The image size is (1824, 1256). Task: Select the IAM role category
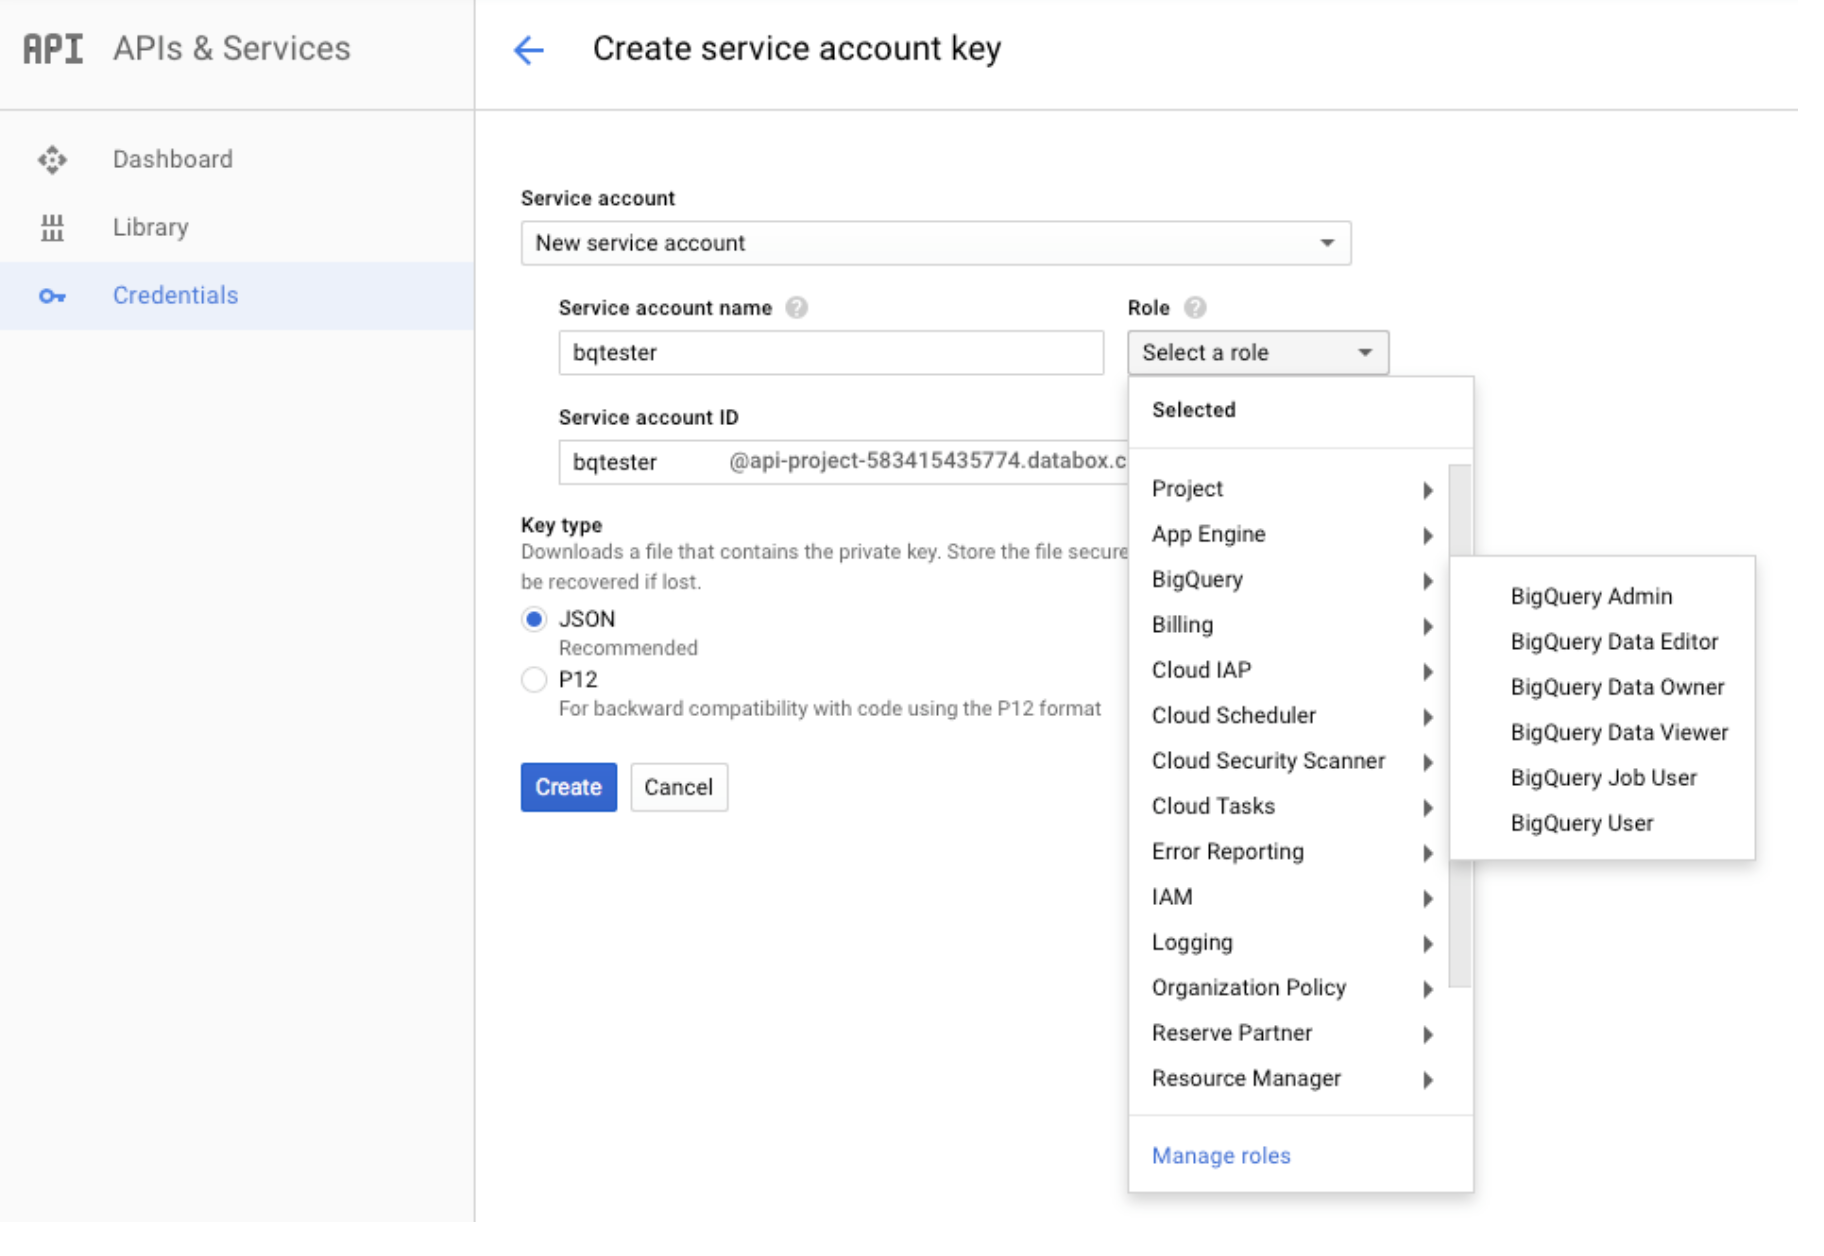click(1290, 897)
